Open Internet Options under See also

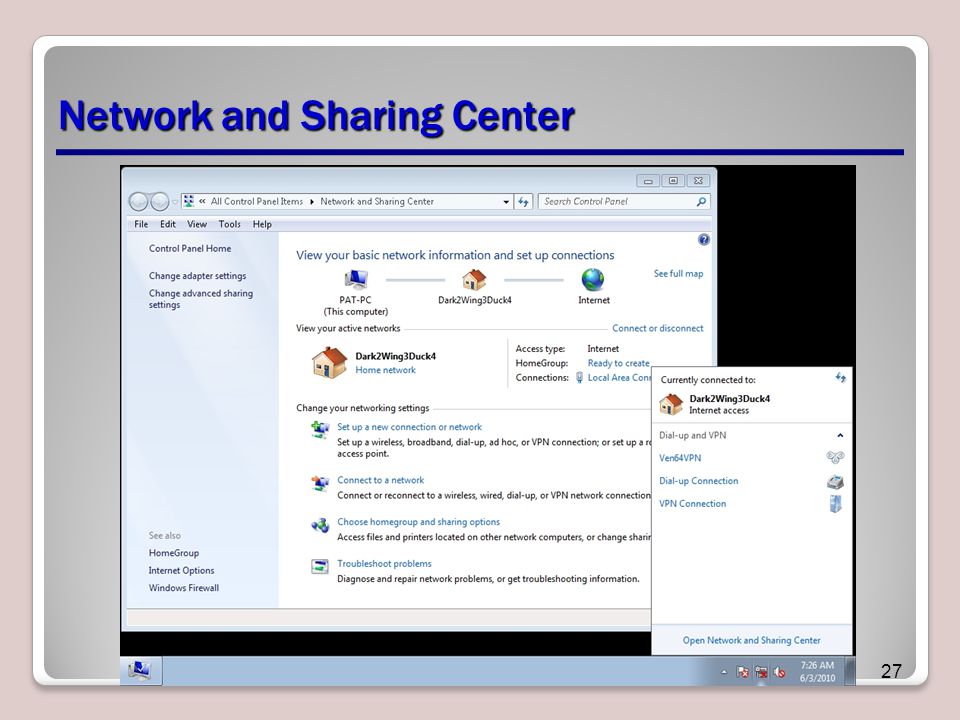[x=181, y=571]
